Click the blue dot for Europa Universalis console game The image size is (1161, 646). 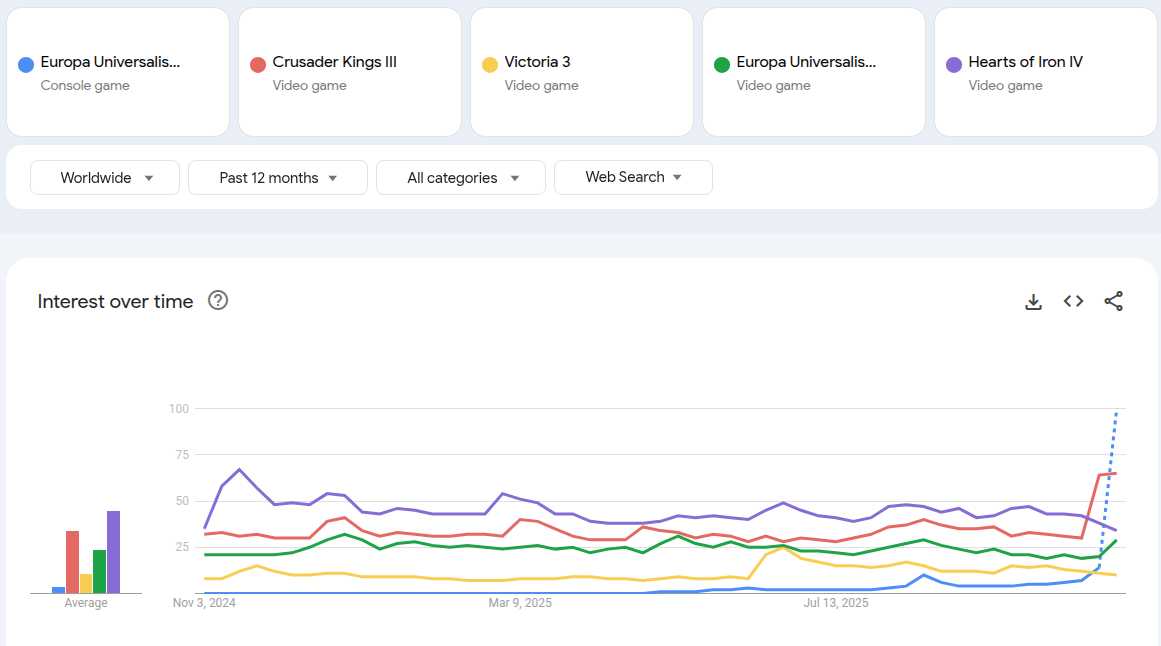click(26, 64)
